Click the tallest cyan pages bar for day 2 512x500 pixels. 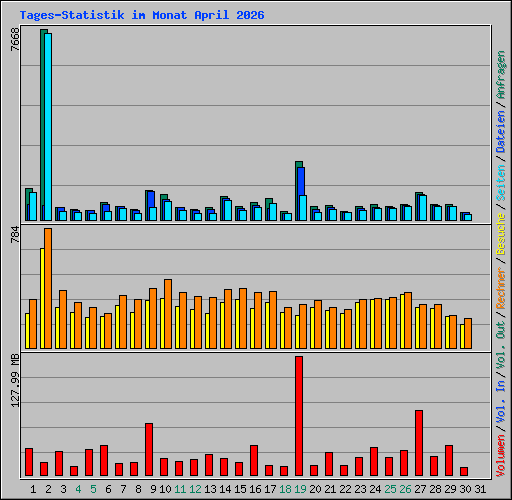[48, 127]
